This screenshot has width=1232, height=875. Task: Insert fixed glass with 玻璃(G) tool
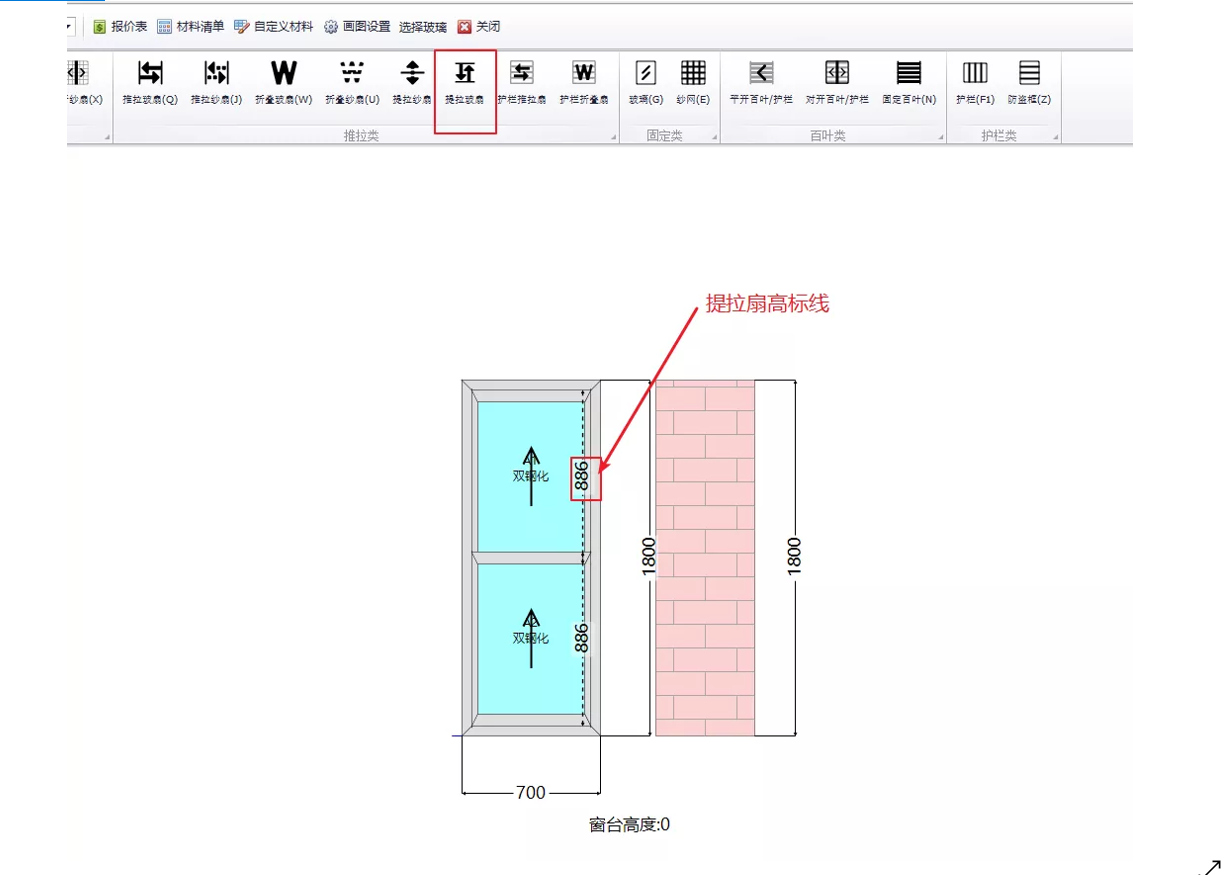(x=646, y=82)
